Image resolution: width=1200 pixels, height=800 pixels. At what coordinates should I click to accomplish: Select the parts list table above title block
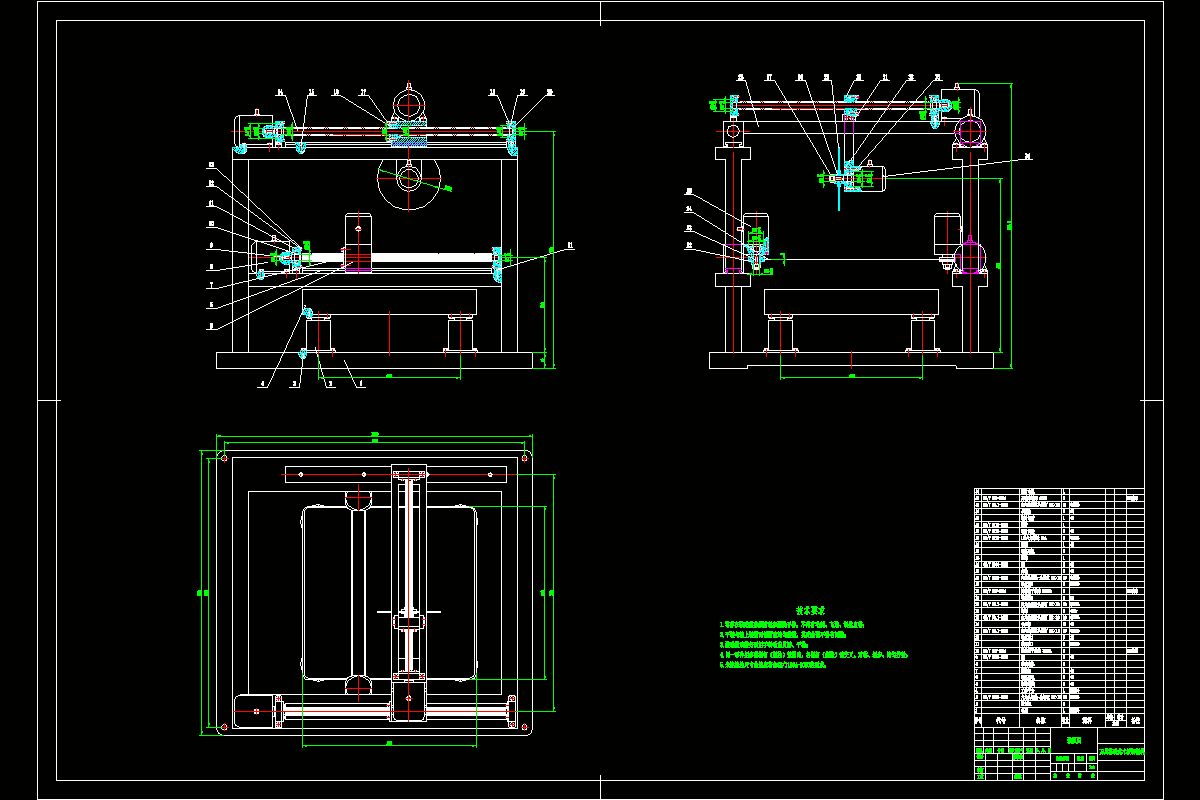[x=1059, y=607]
